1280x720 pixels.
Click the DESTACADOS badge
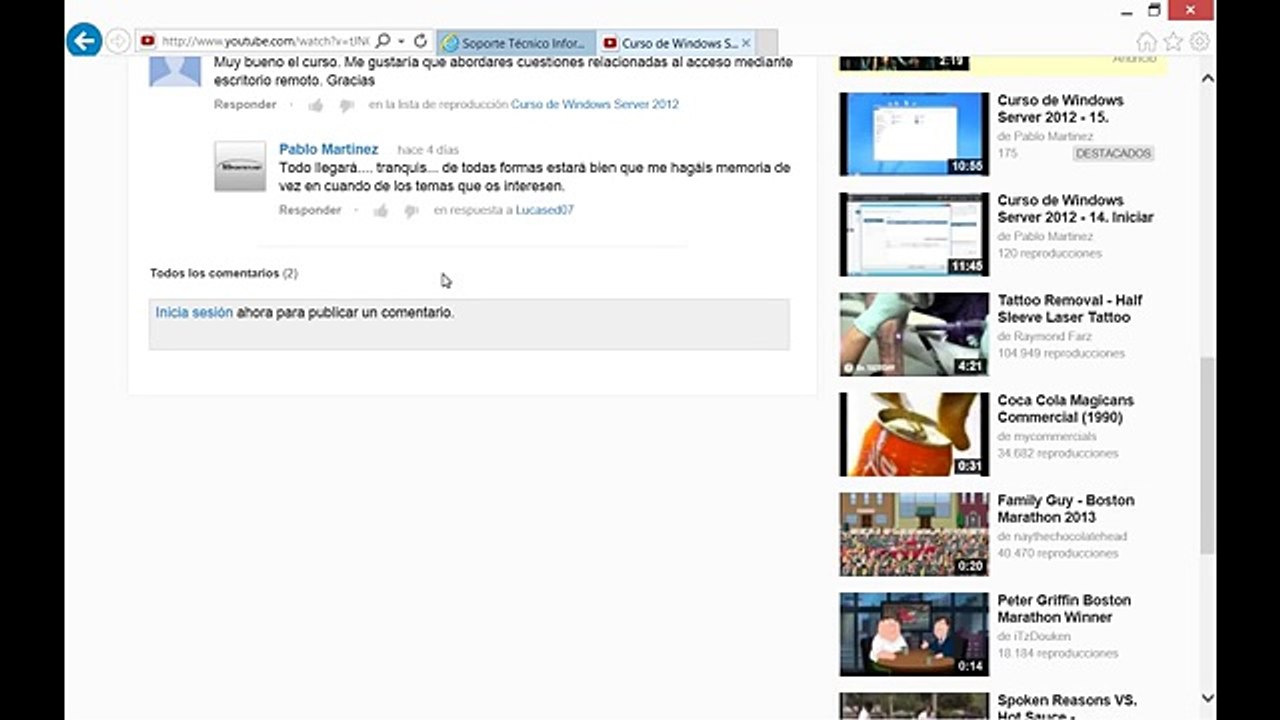point(1113,154)
